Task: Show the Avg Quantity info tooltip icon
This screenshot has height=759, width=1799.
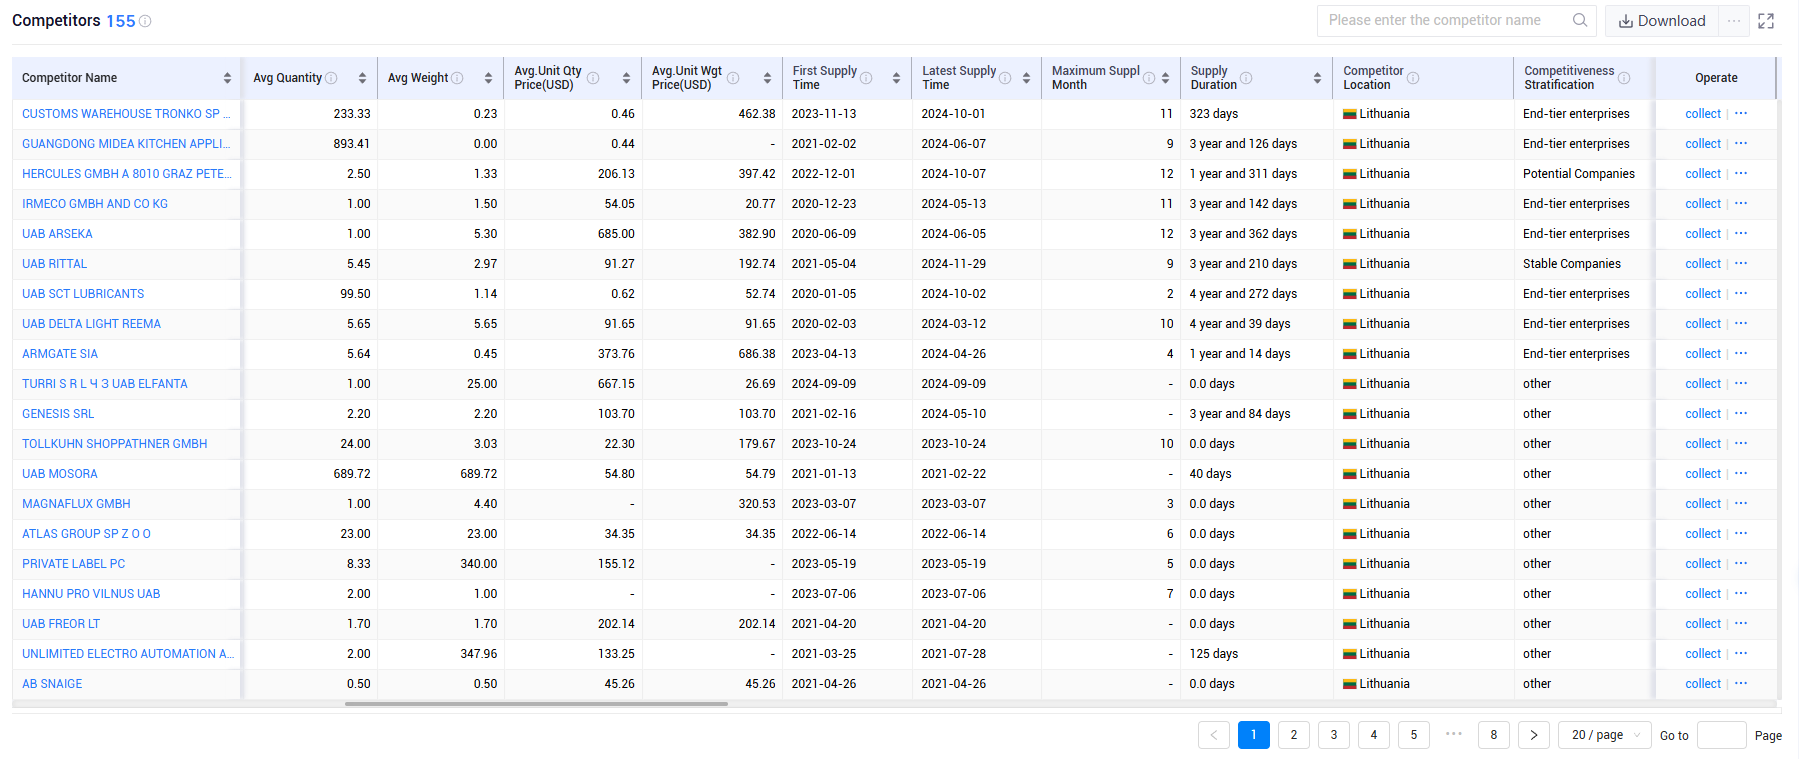Action: (331, 78)
